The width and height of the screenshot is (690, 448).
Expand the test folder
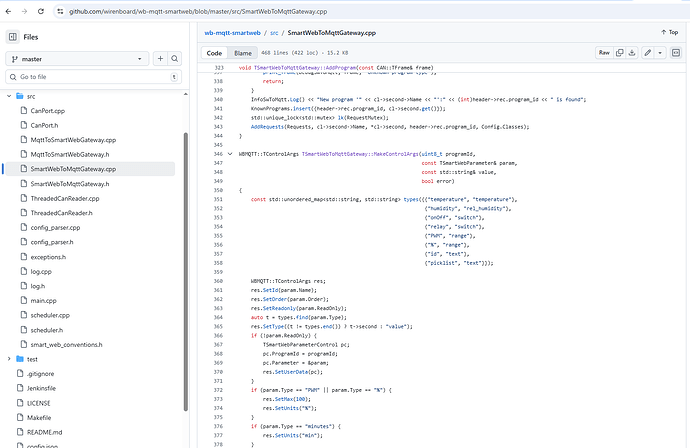(9, 359)
